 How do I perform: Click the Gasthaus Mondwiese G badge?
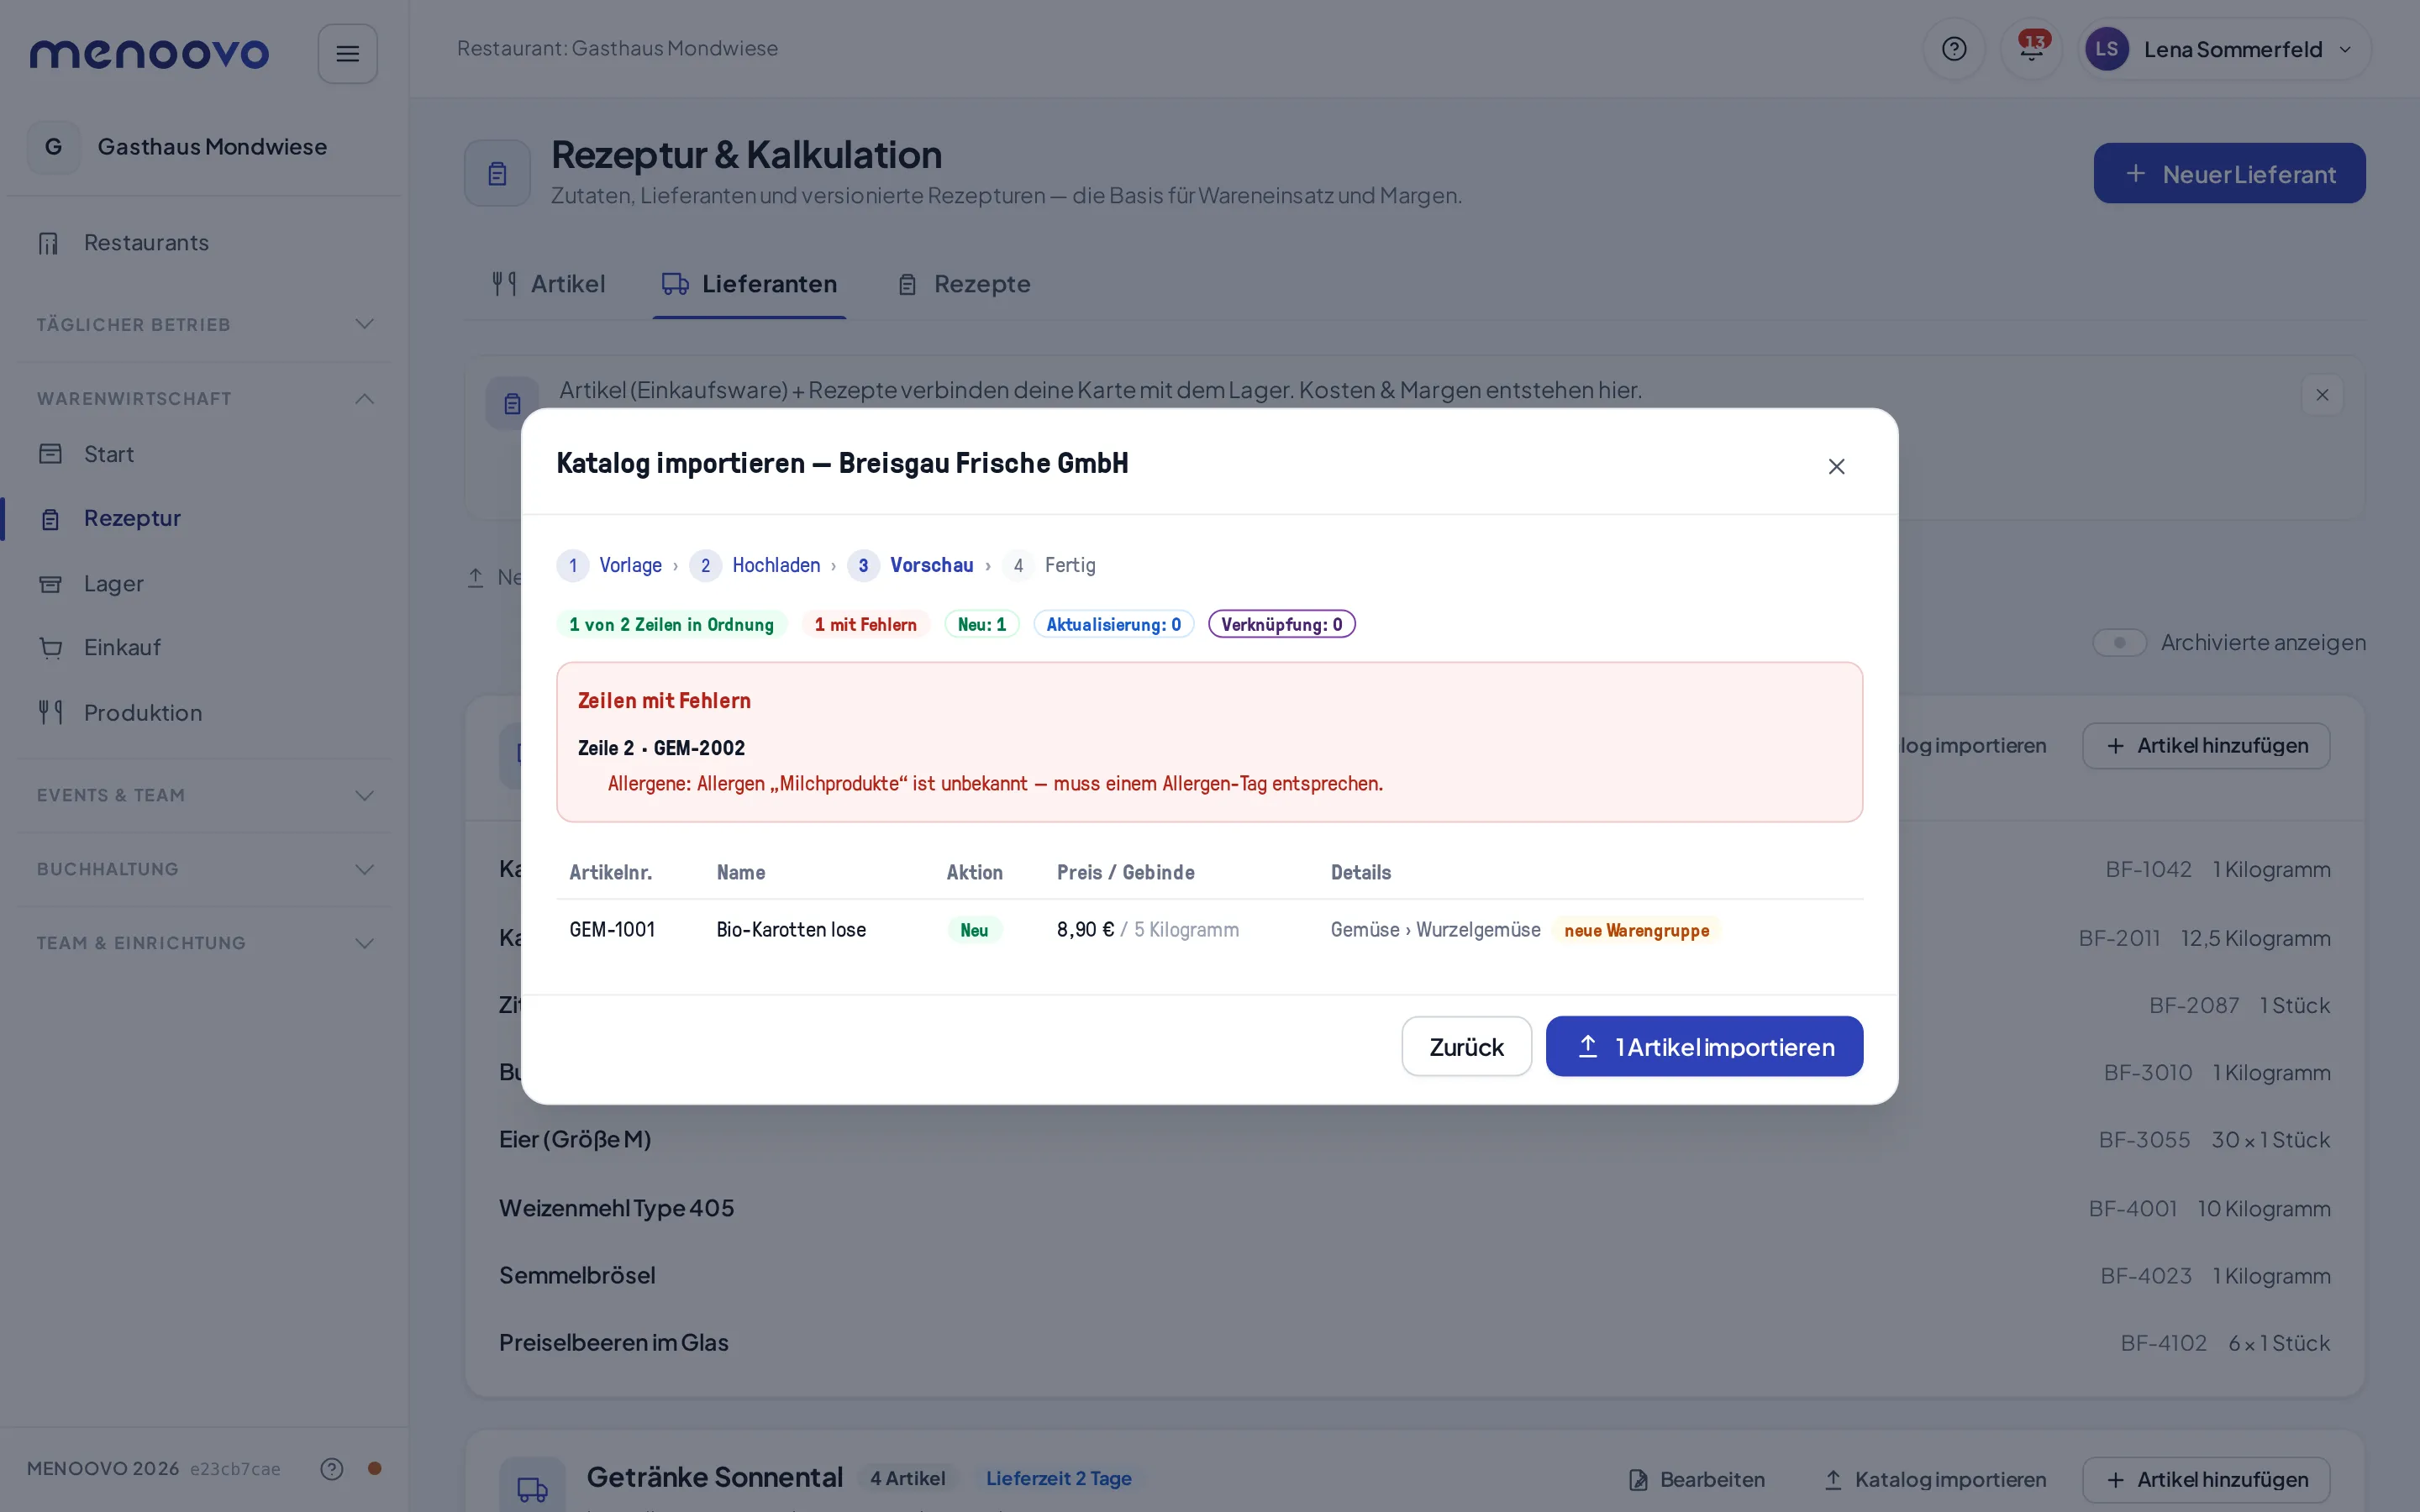coord(54,147)
